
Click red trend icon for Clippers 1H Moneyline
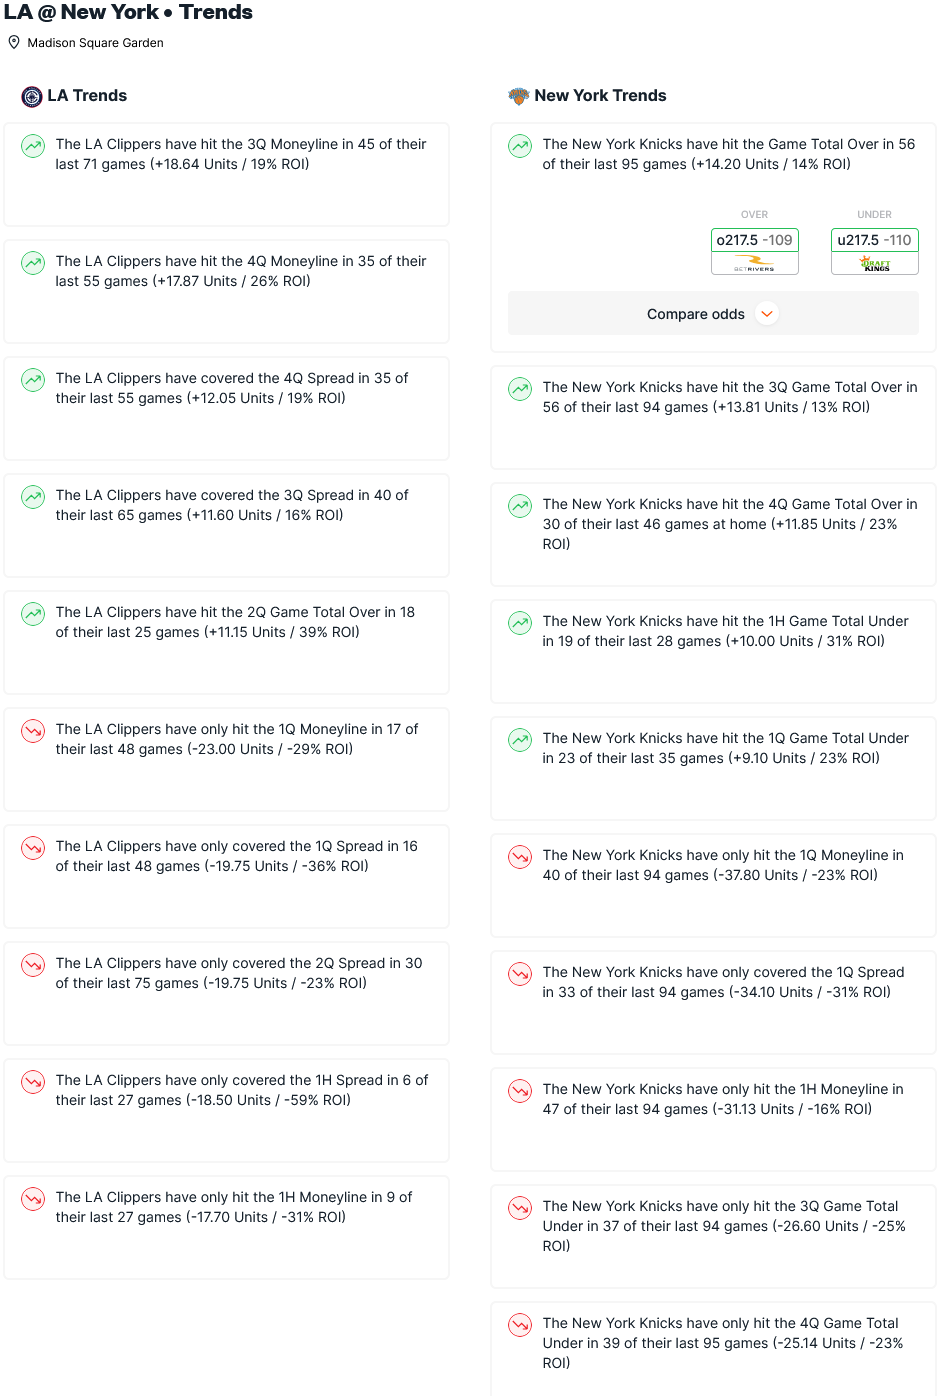[x=33, y=1199]
